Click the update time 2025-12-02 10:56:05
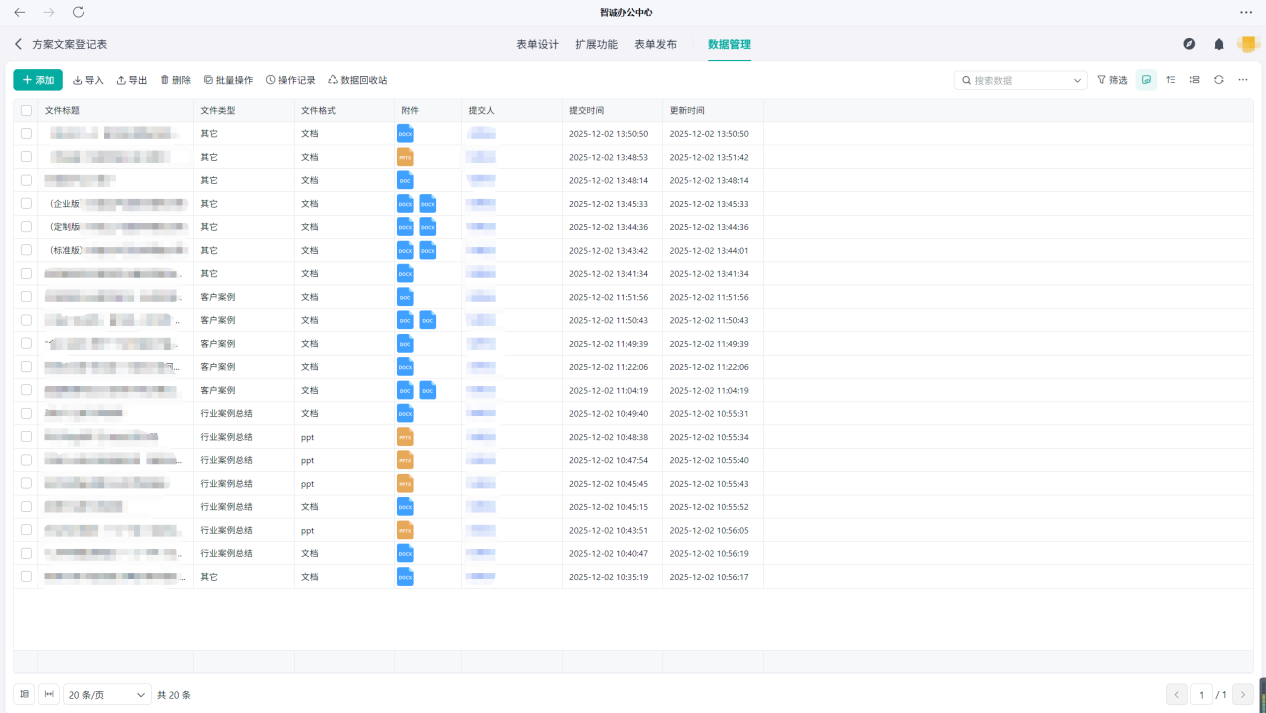 (x=709, y=530)
